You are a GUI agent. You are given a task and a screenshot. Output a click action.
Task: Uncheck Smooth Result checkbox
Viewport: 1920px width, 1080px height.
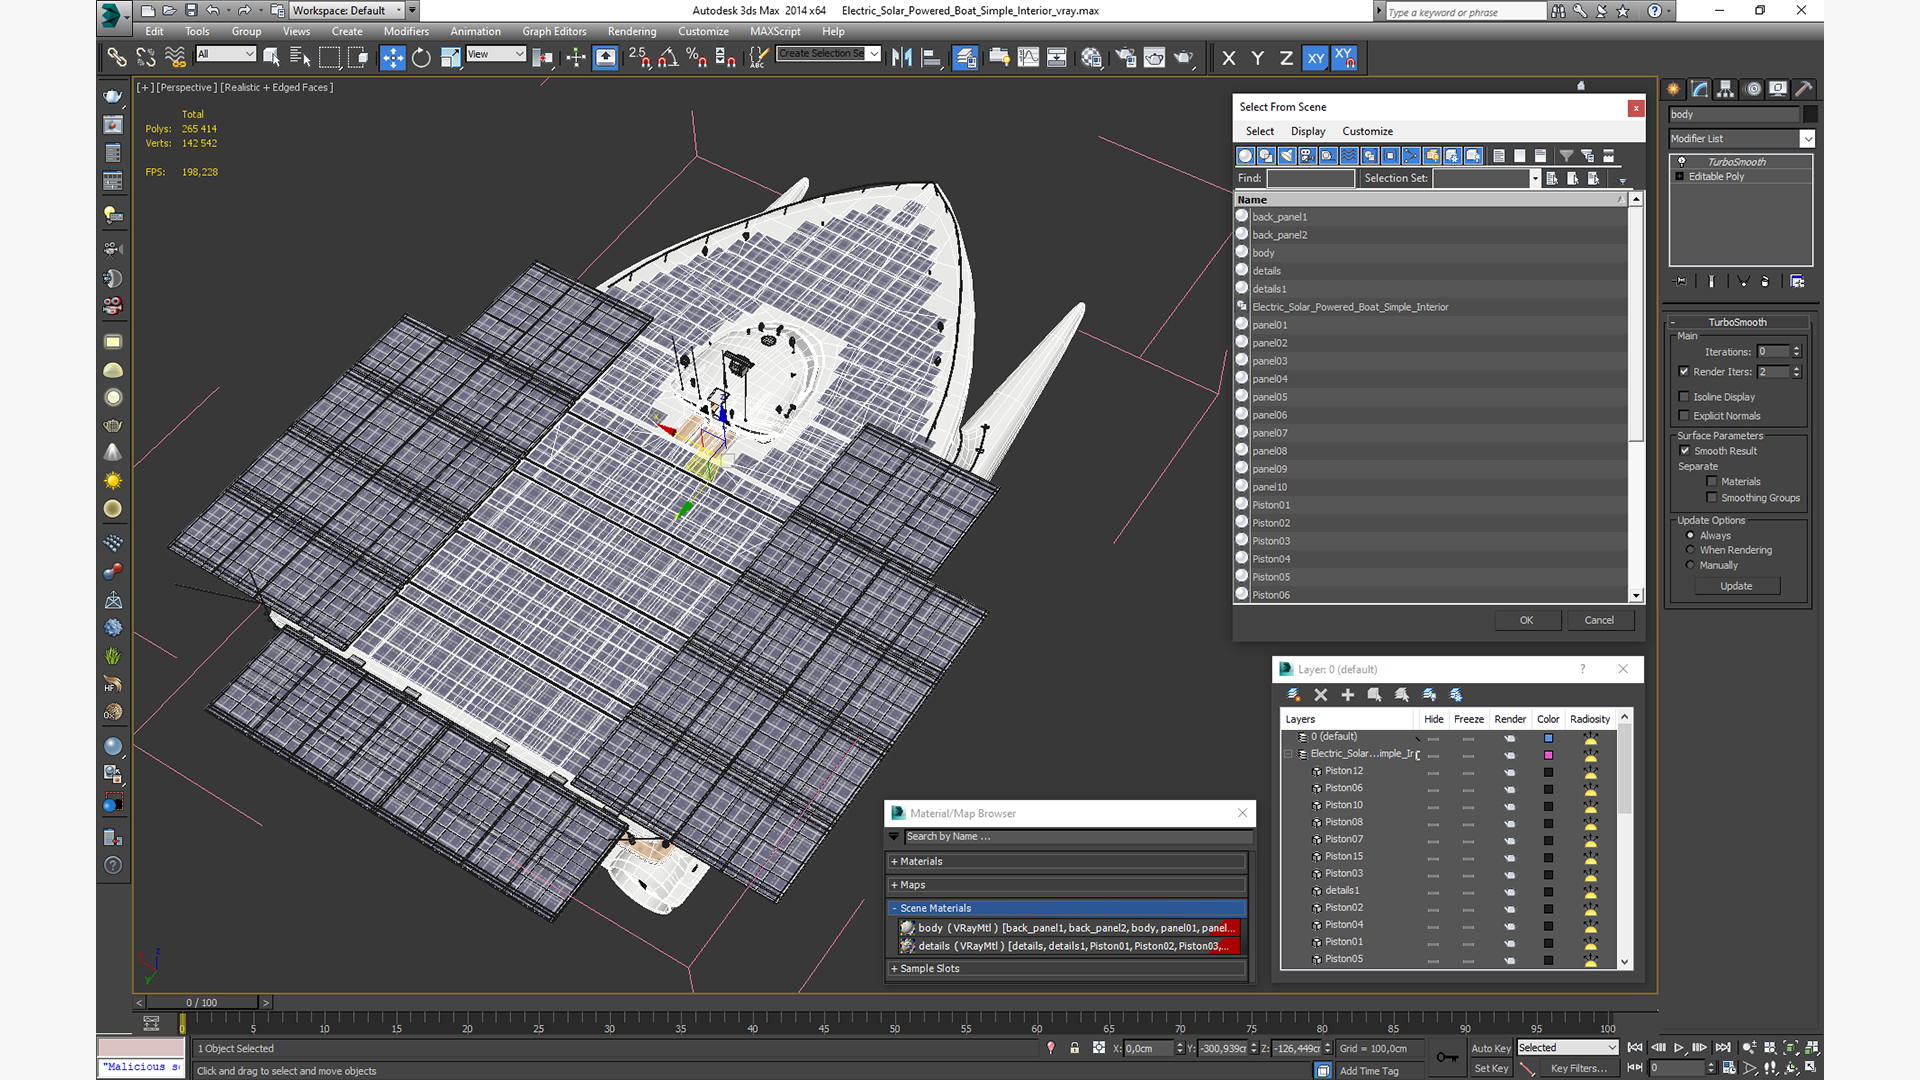point(1684,451)
